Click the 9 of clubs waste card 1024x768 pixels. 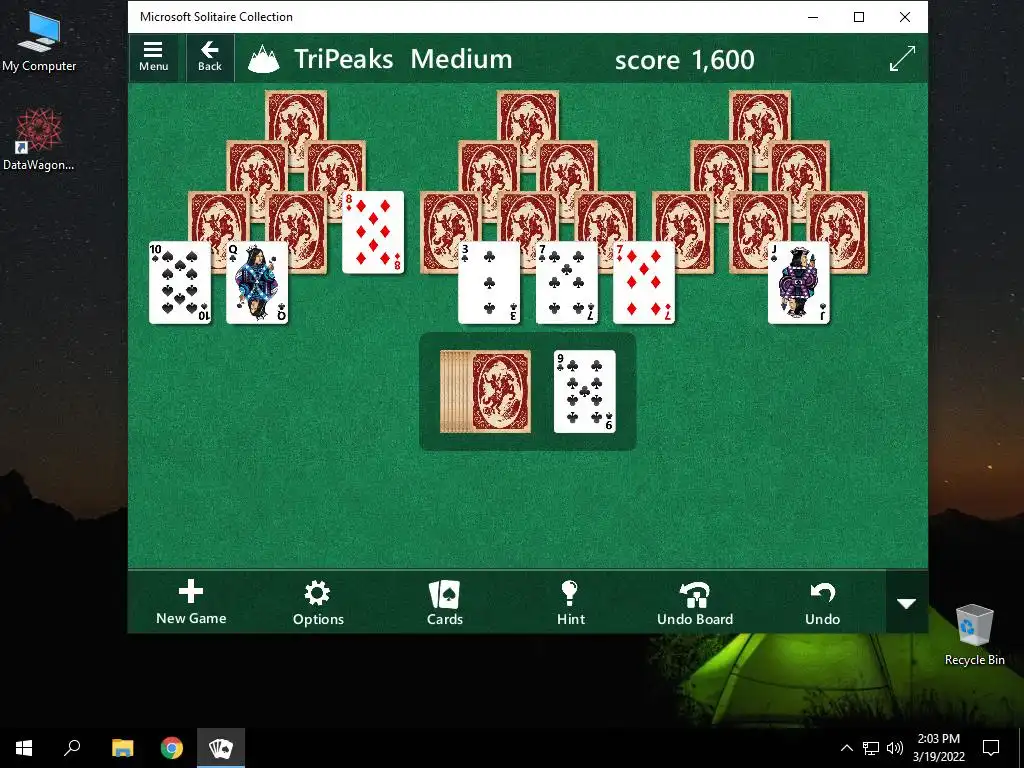pyautogui.click(x=584, y=391)
